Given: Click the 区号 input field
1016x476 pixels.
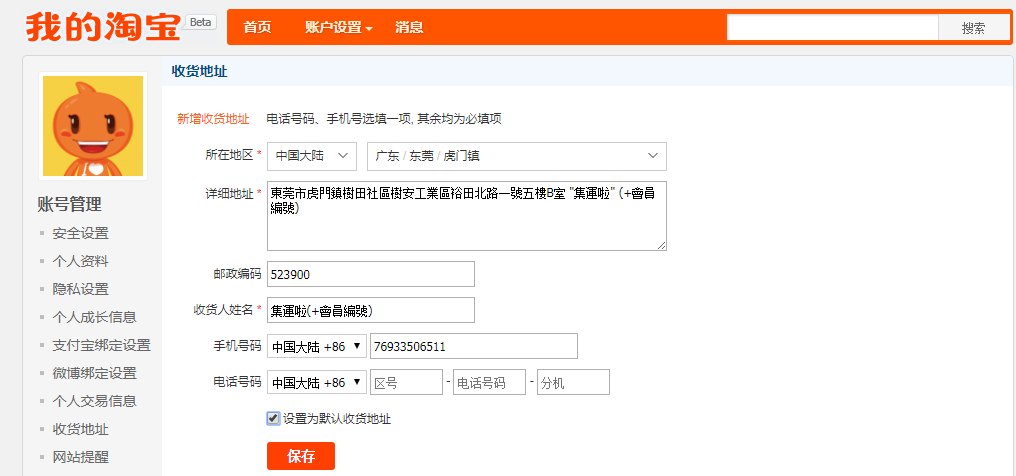Looking at the screenshot, I should coord(406,383).
